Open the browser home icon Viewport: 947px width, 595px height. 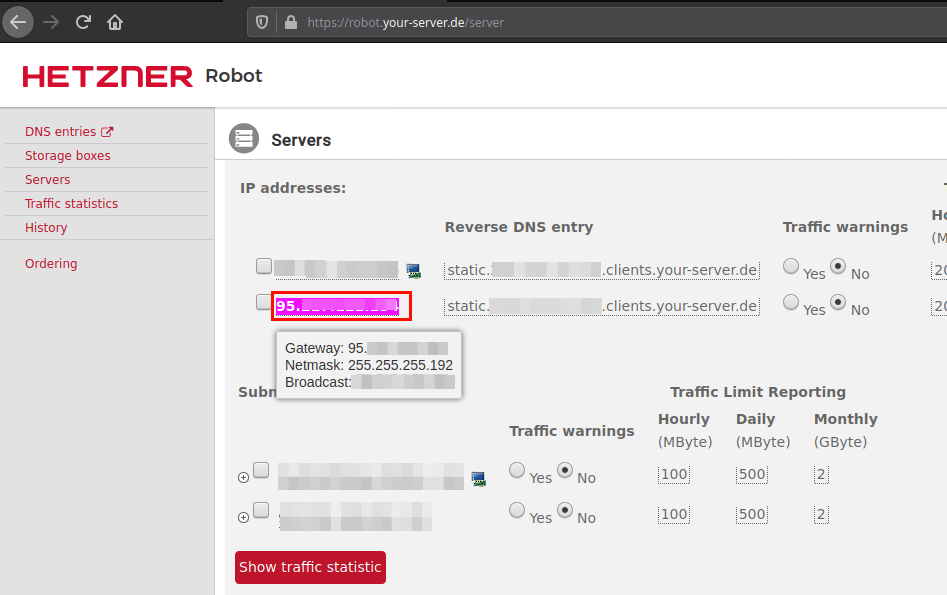115,22
